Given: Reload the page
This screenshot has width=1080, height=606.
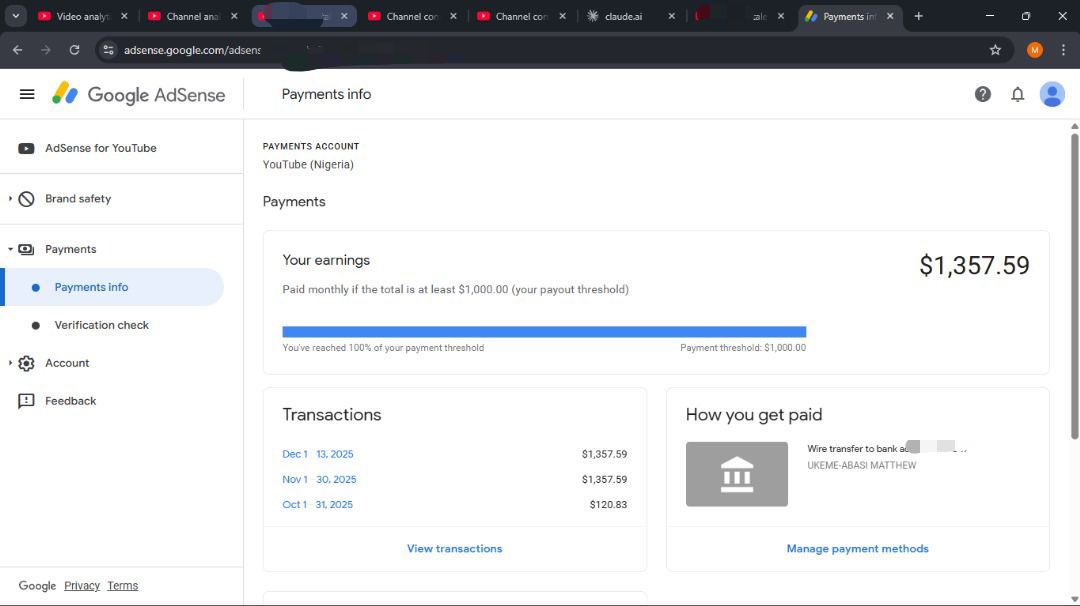Looking at the screenshot, I should [x=74, y=50].
